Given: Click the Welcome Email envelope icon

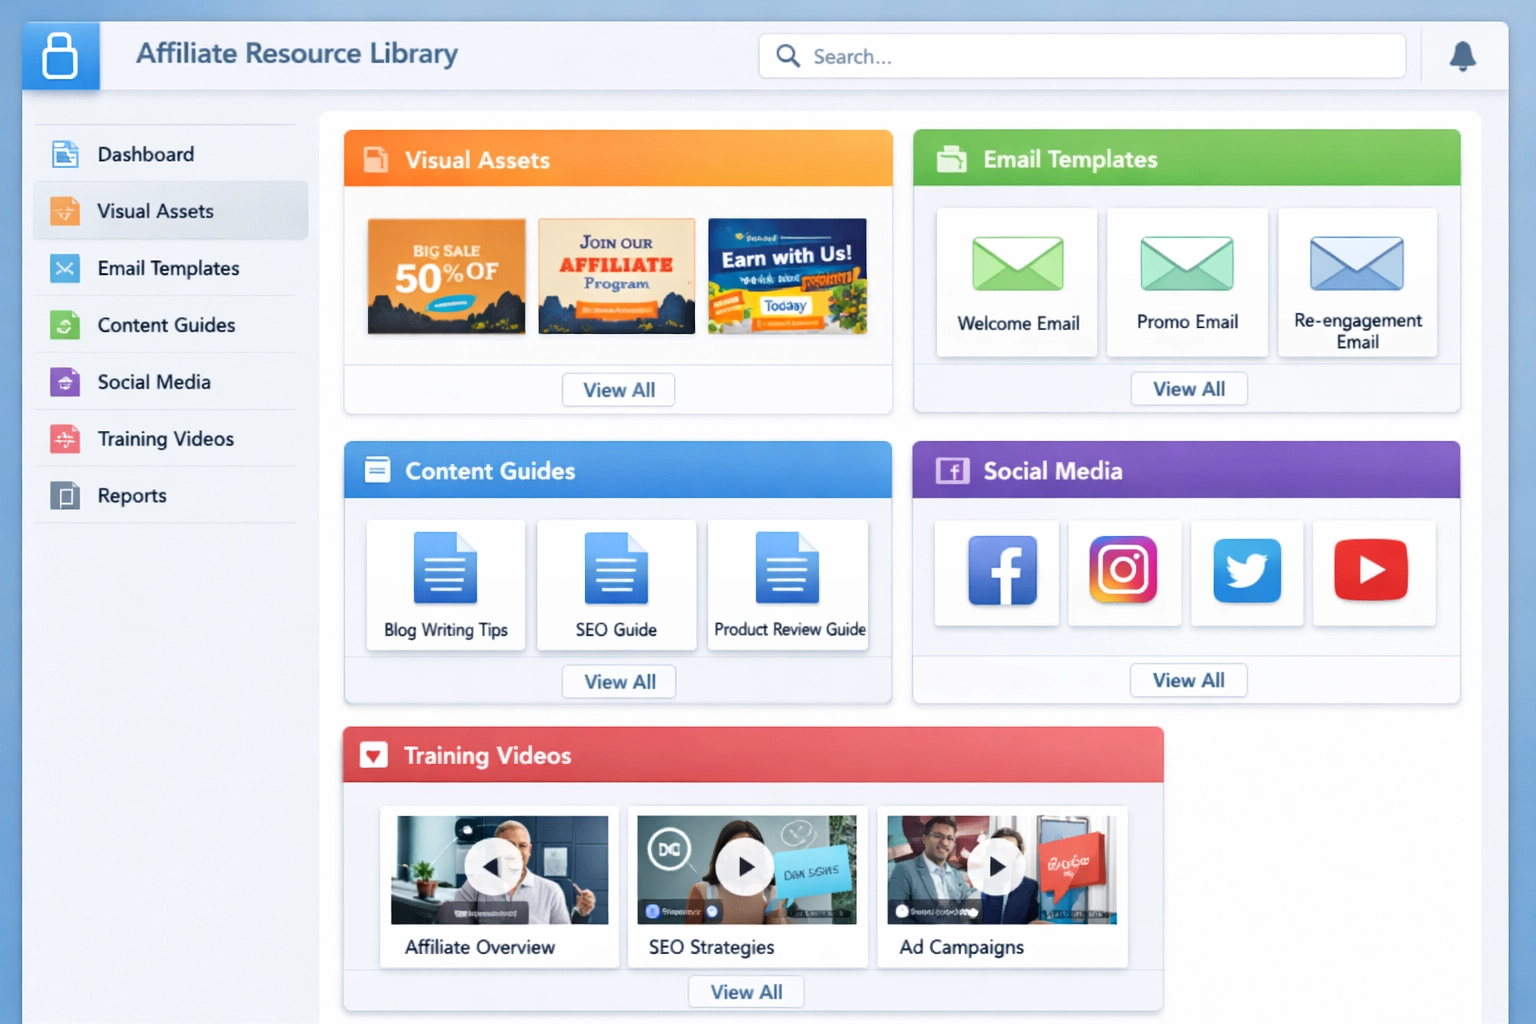Looking at the screenshot, I should pyautogui.click(x=1017, y=262).
